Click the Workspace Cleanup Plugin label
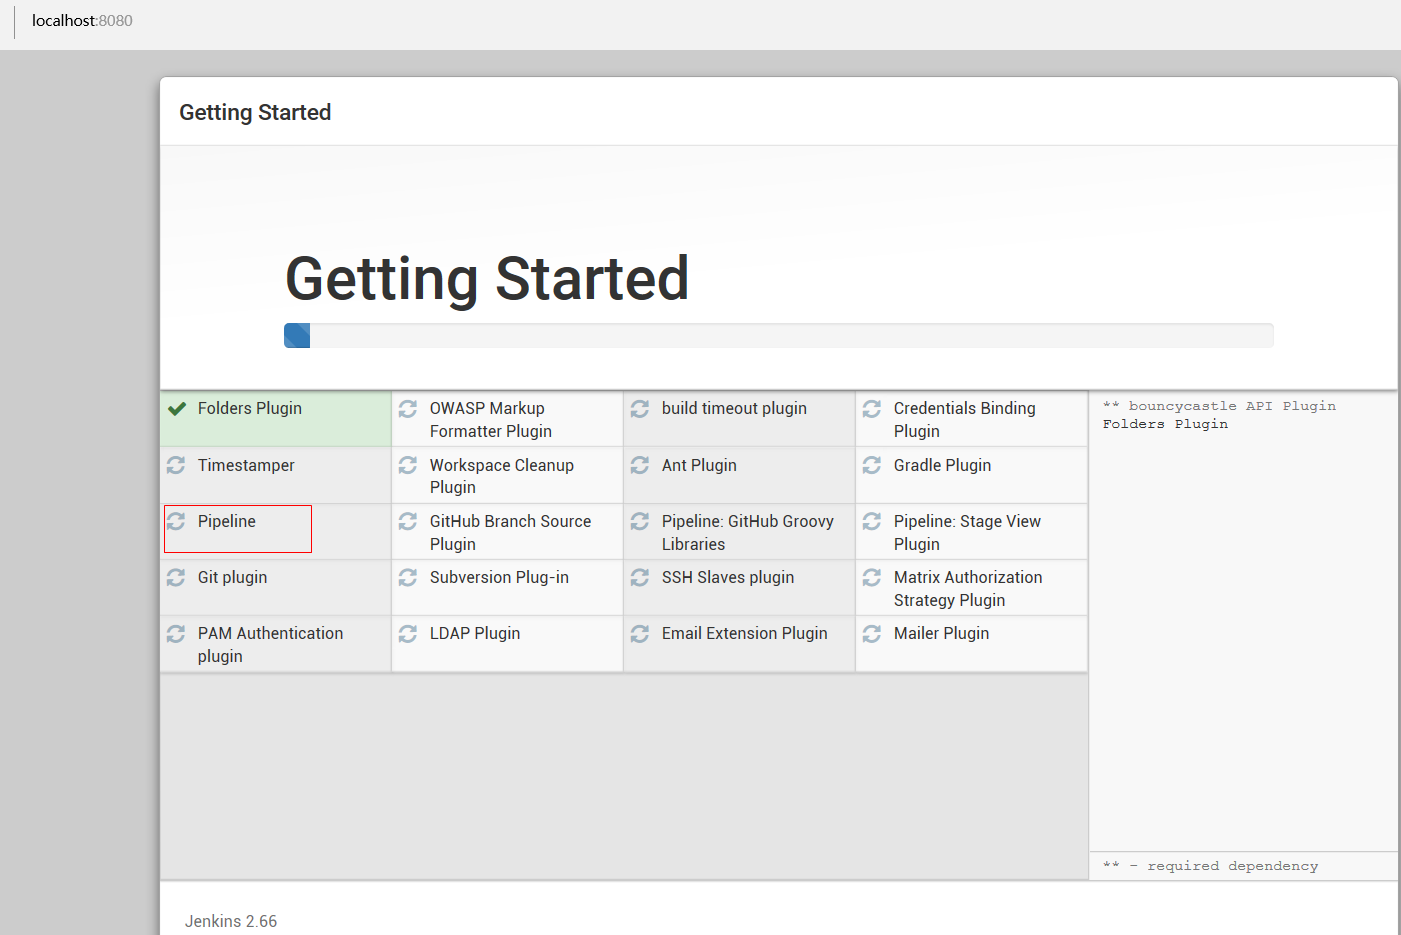The image size is (1401, 935). pyautogui.click(x=502, y=476)
